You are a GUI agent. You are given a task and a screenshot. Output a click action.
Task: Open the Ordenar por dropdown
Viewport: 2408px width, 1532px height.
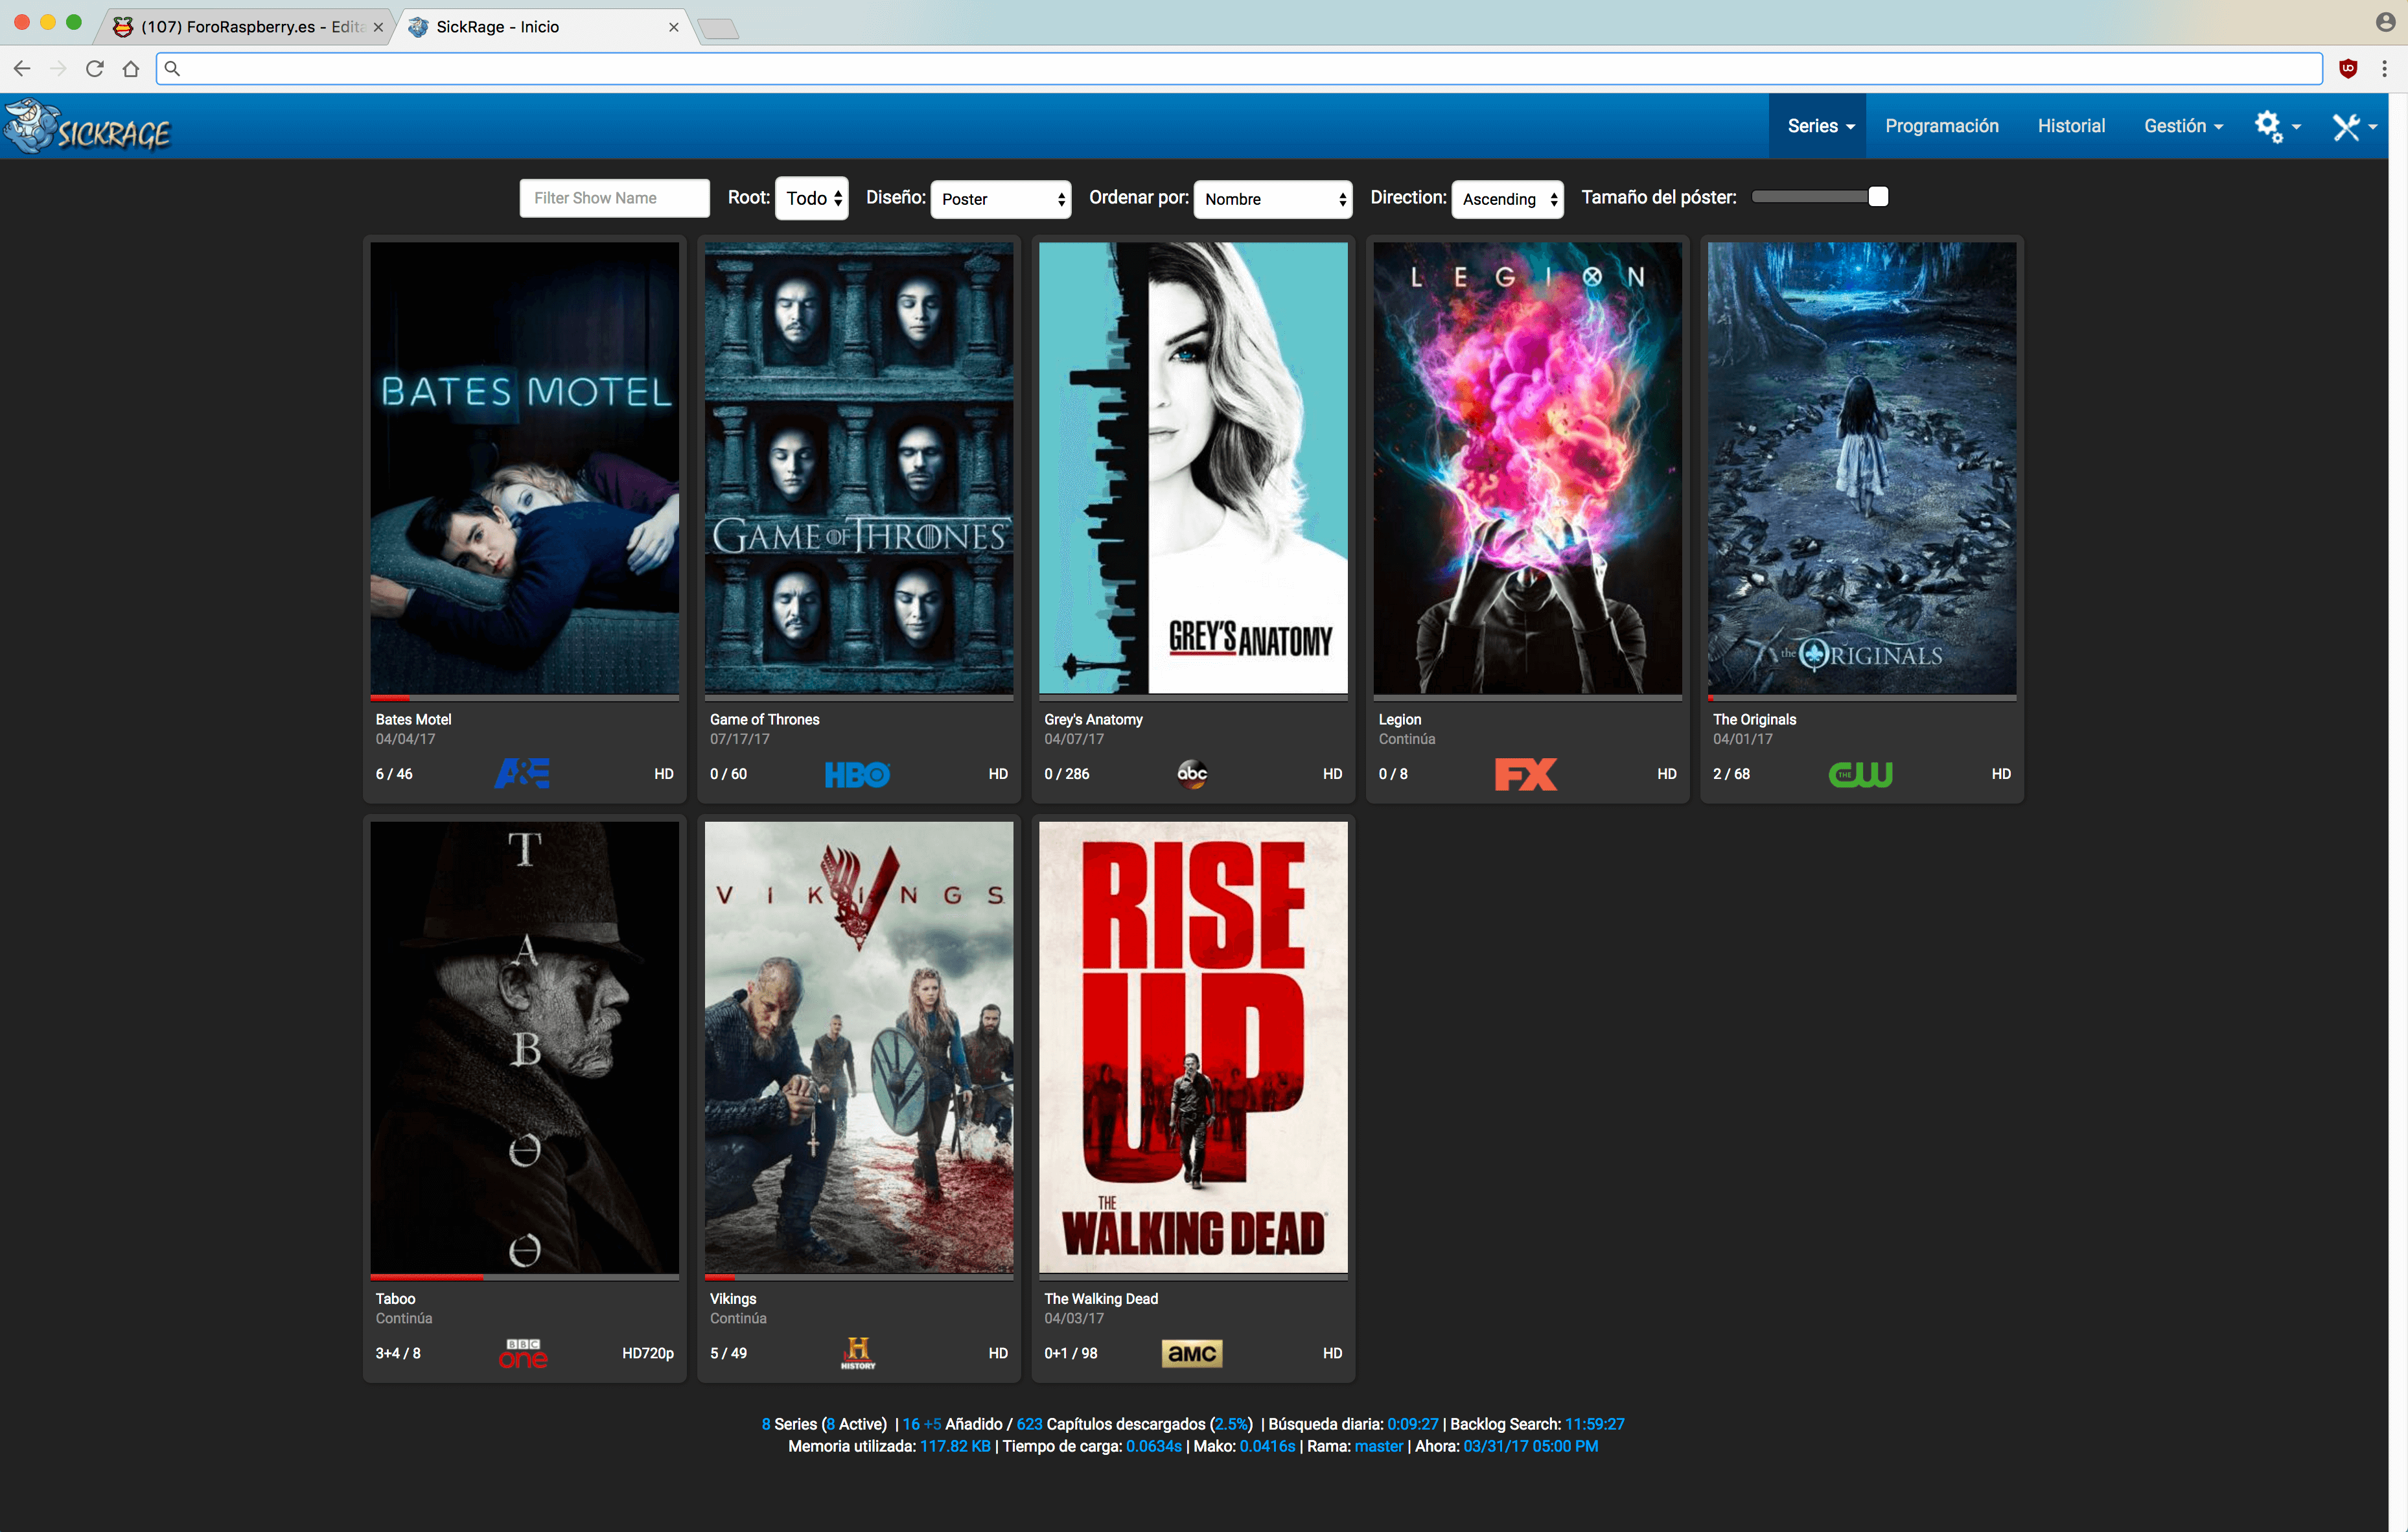(x=1272, y=199)
